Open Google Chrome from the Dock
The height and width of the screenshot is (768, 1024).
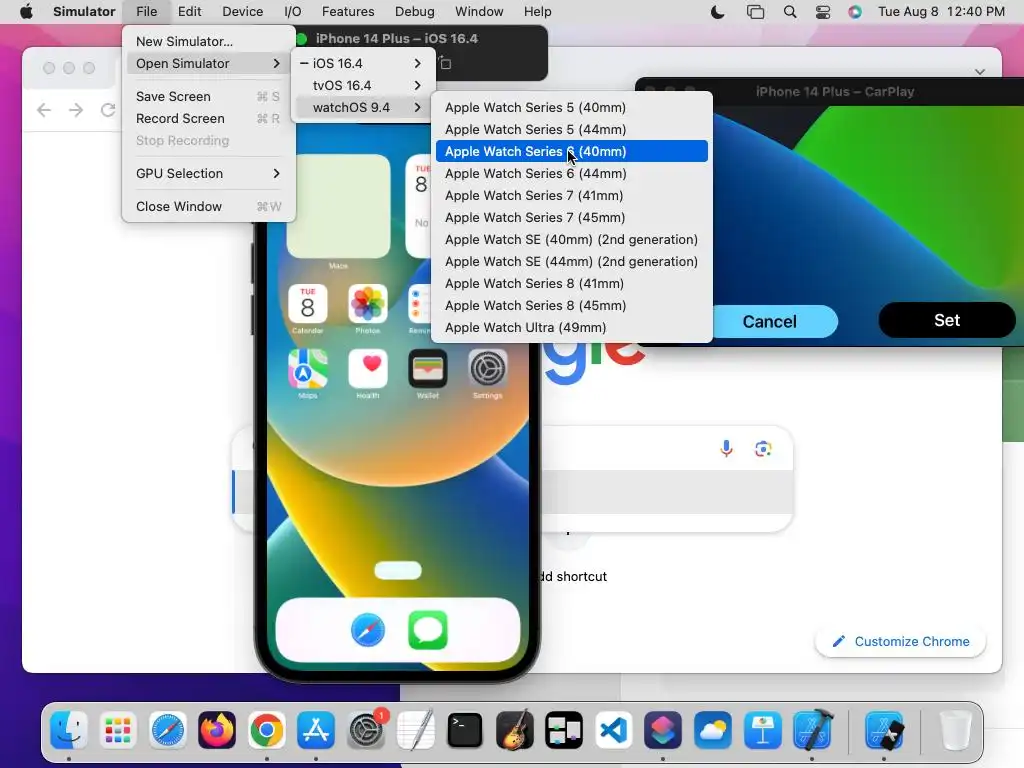coord(266,729)
